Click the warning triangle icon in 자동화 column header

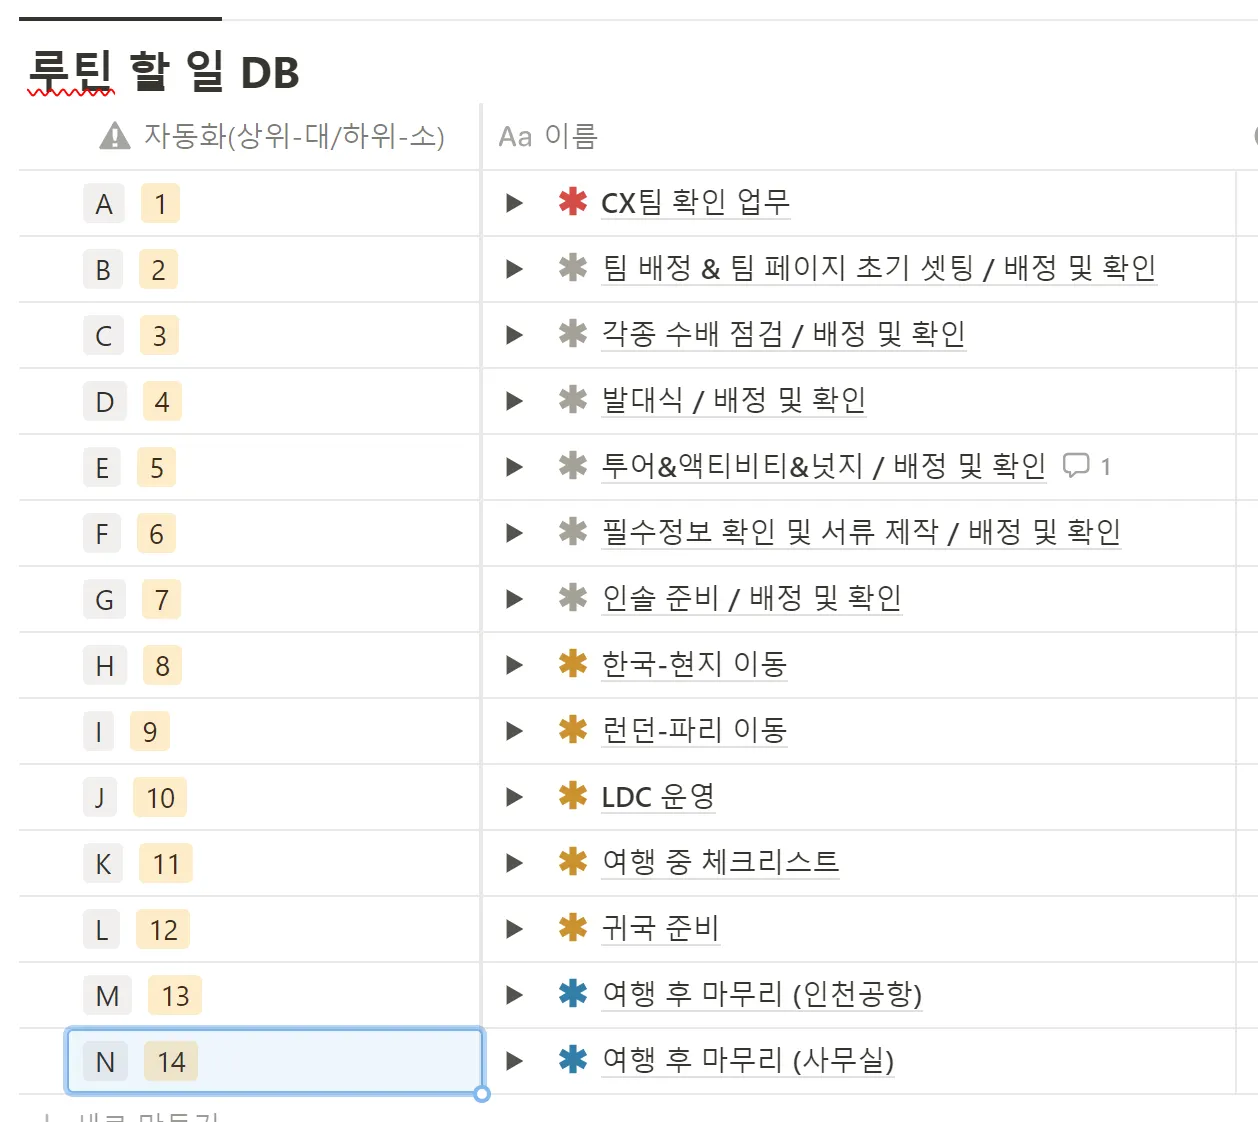tap(115, 136)
